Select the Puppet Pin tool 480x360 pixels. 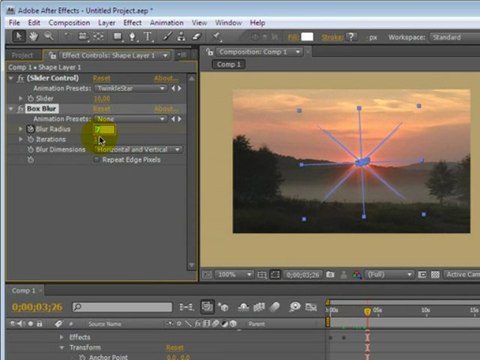217,36
